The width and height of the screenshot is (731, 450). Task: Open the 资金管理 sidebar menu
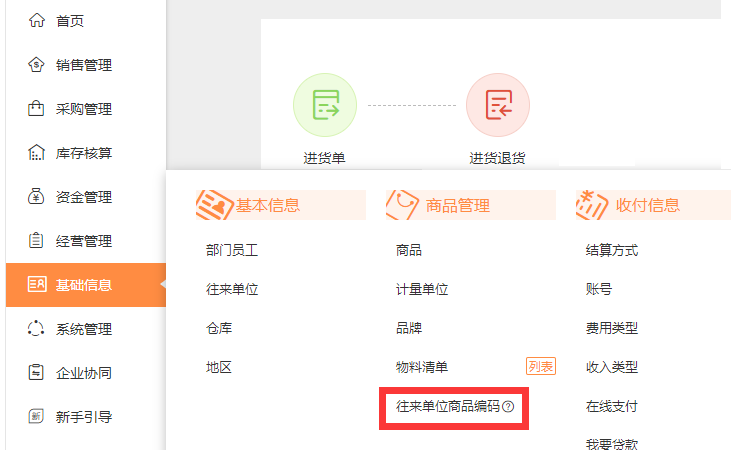(x=84, y=197)
